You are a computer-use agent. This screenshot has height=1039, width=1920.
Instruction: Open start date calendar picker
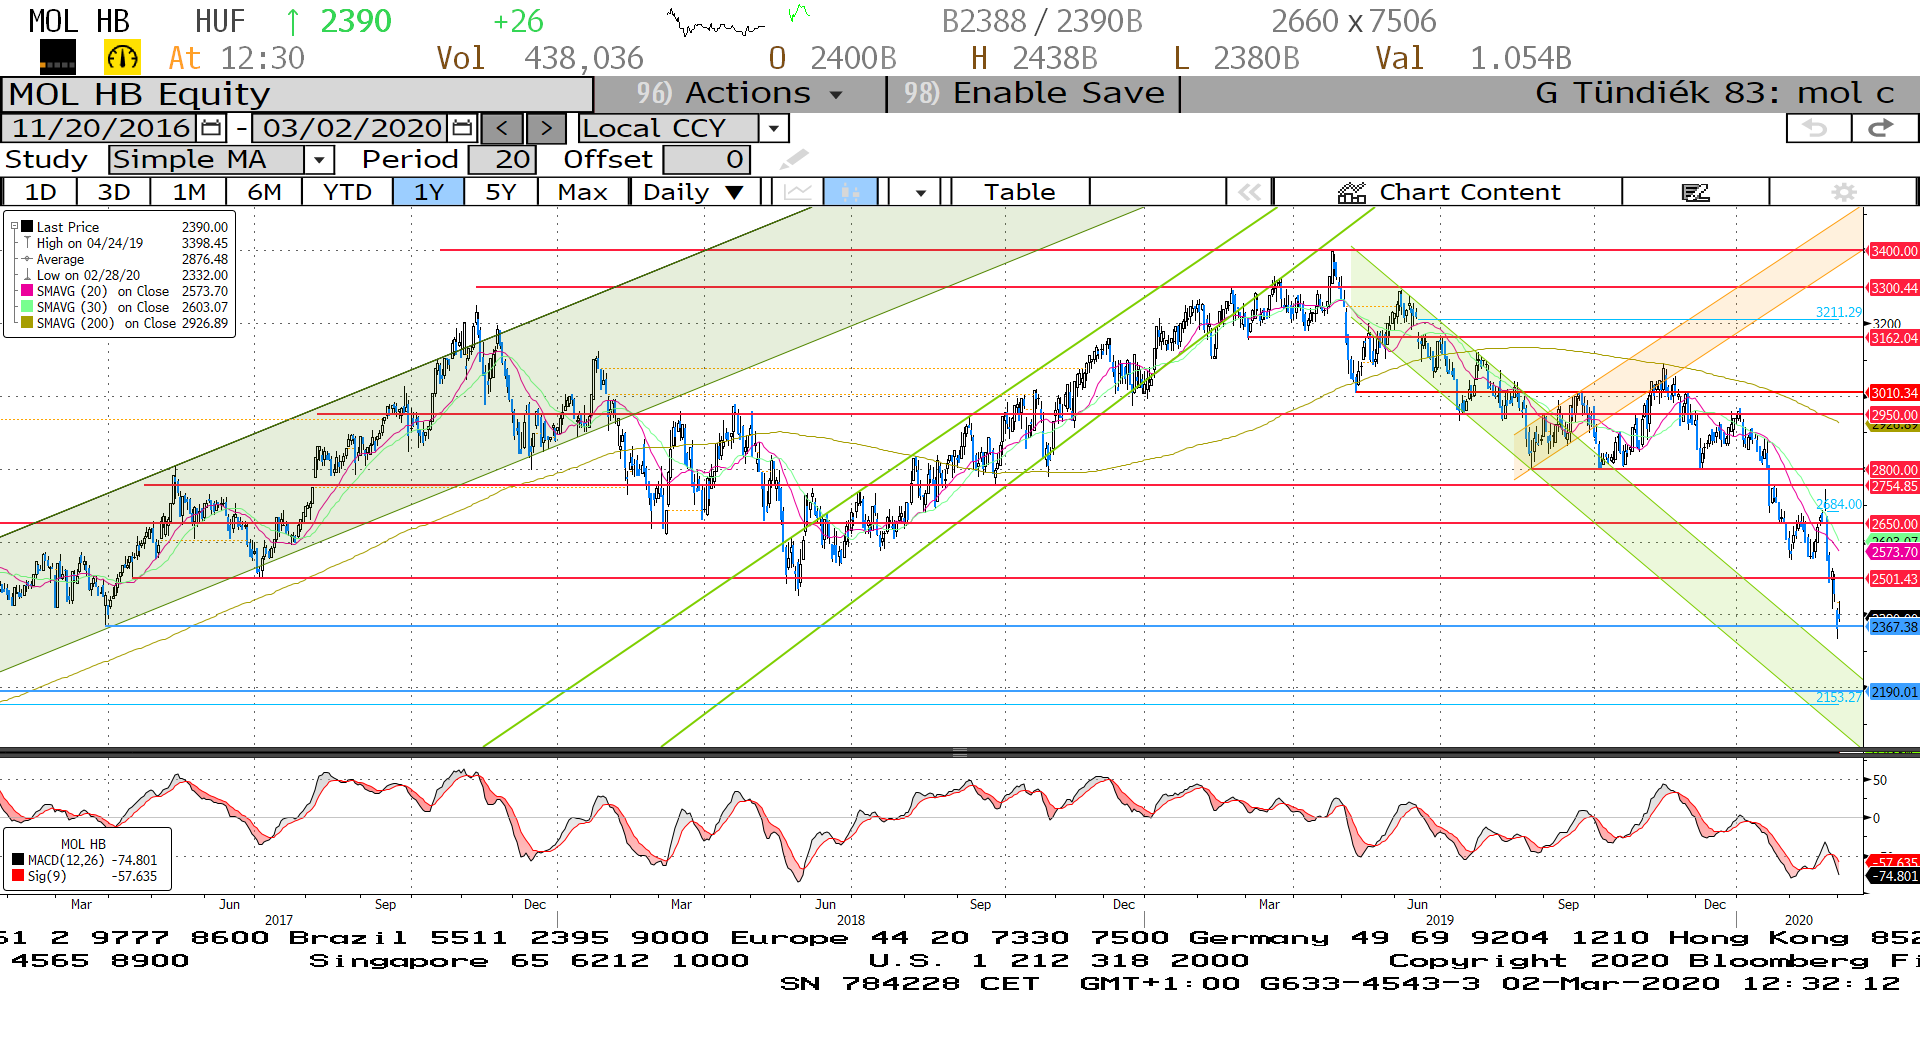(211, 128)
